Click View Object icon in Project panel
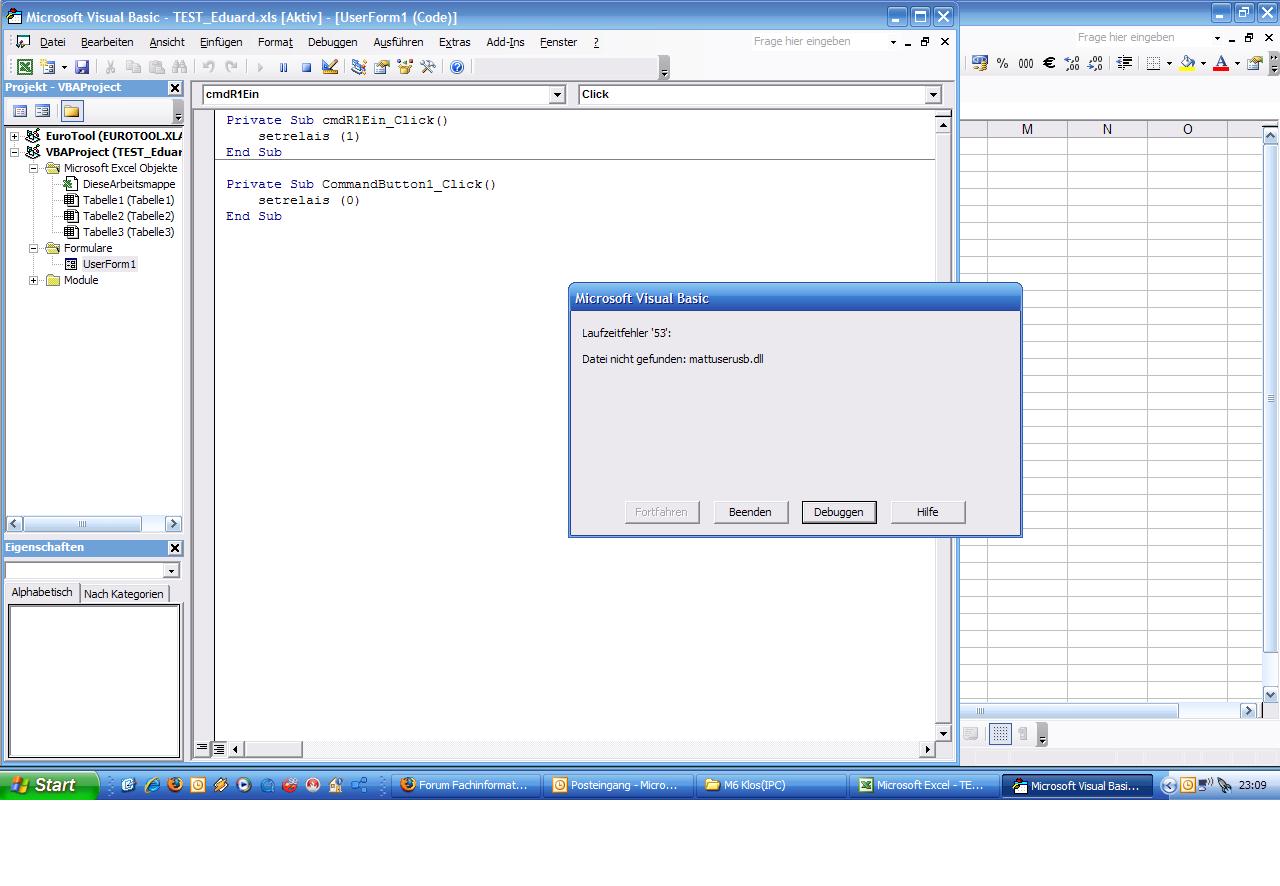This screenshot has height=886, width=1280. pyautogui.click(x=43, y=111)
